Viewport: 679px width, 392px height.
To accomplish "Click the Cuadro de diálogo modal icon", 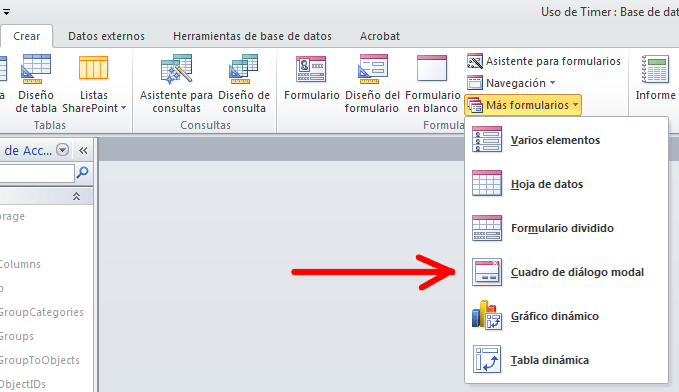I will point(487,272).
